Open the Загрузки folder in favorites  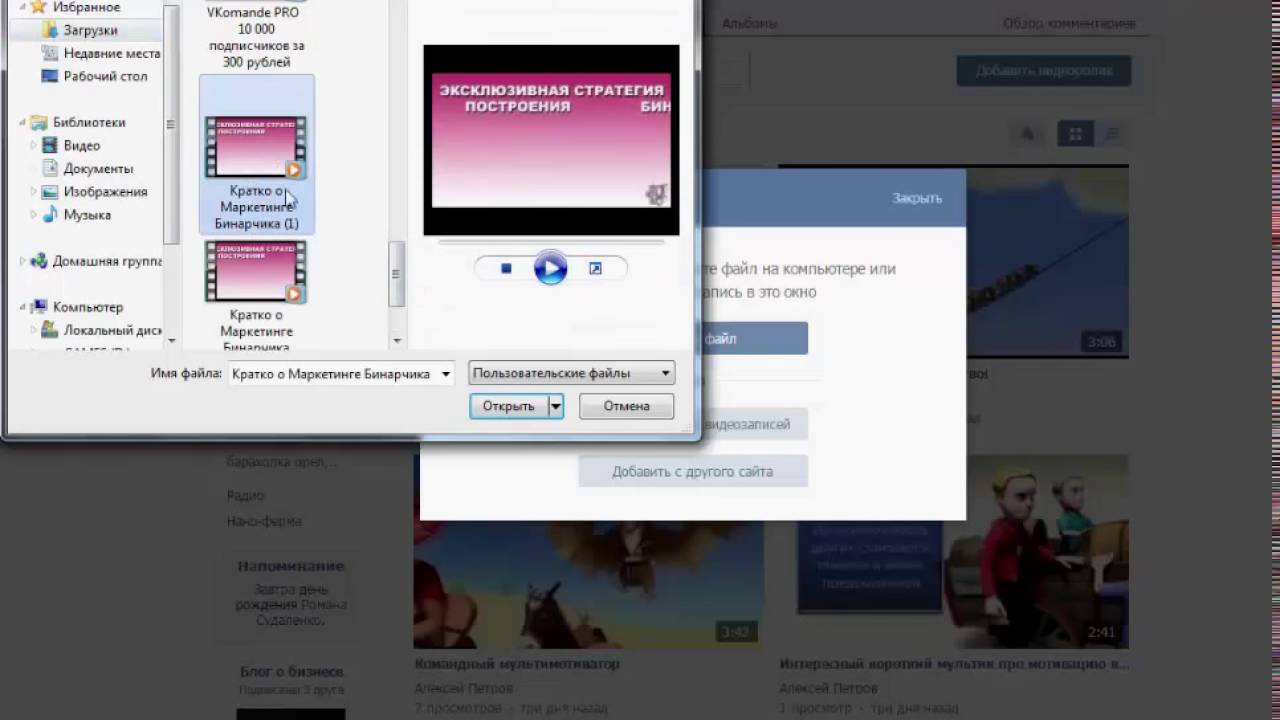click(90, 30)
